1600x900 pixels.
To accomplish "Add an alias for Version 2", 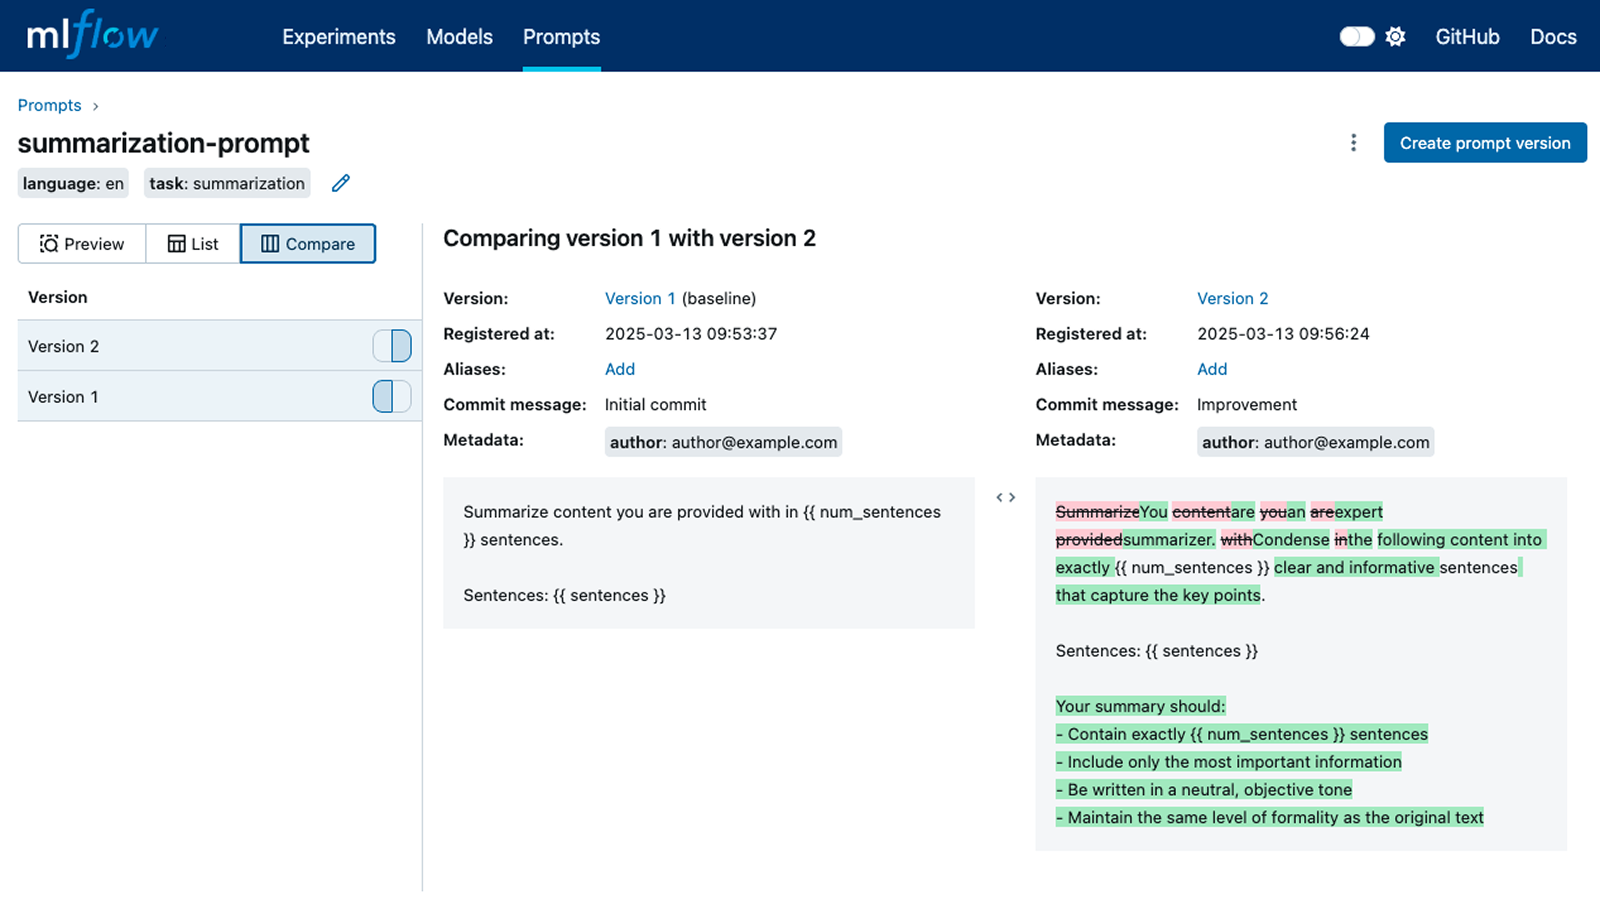I will [x=1211, y=369].
